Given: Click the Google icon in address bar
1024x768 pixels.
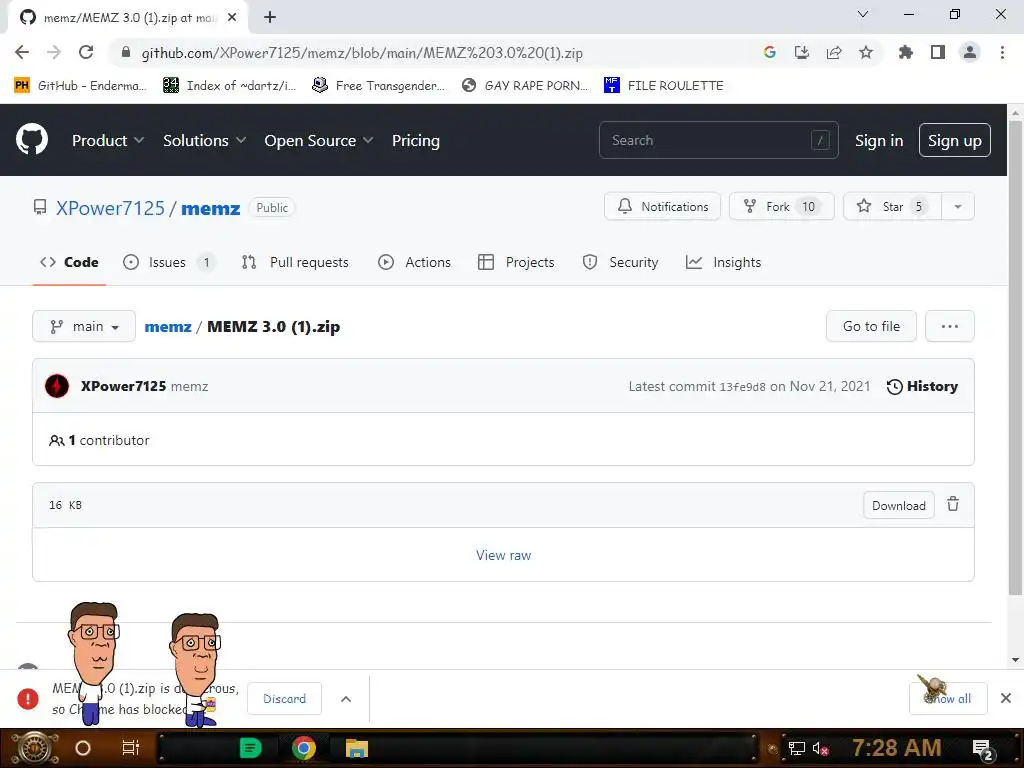Looking at the screenshot, I should pos(770,52).
